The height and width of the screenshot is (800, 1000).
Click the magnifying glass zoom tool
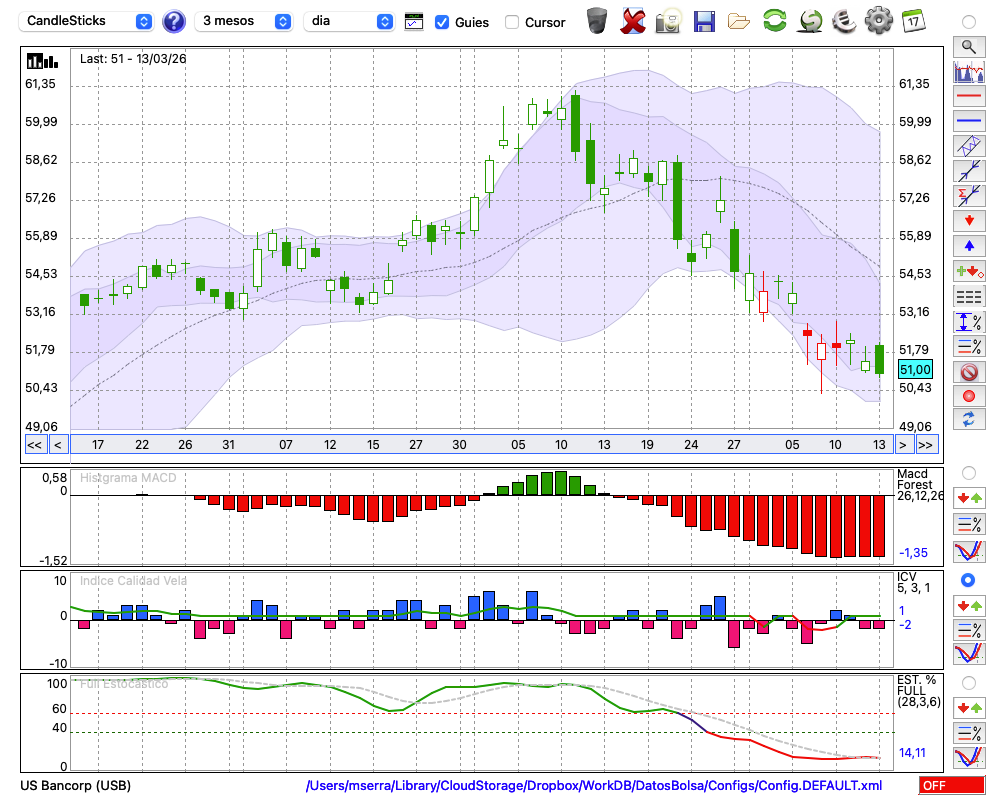click(968, 46)
